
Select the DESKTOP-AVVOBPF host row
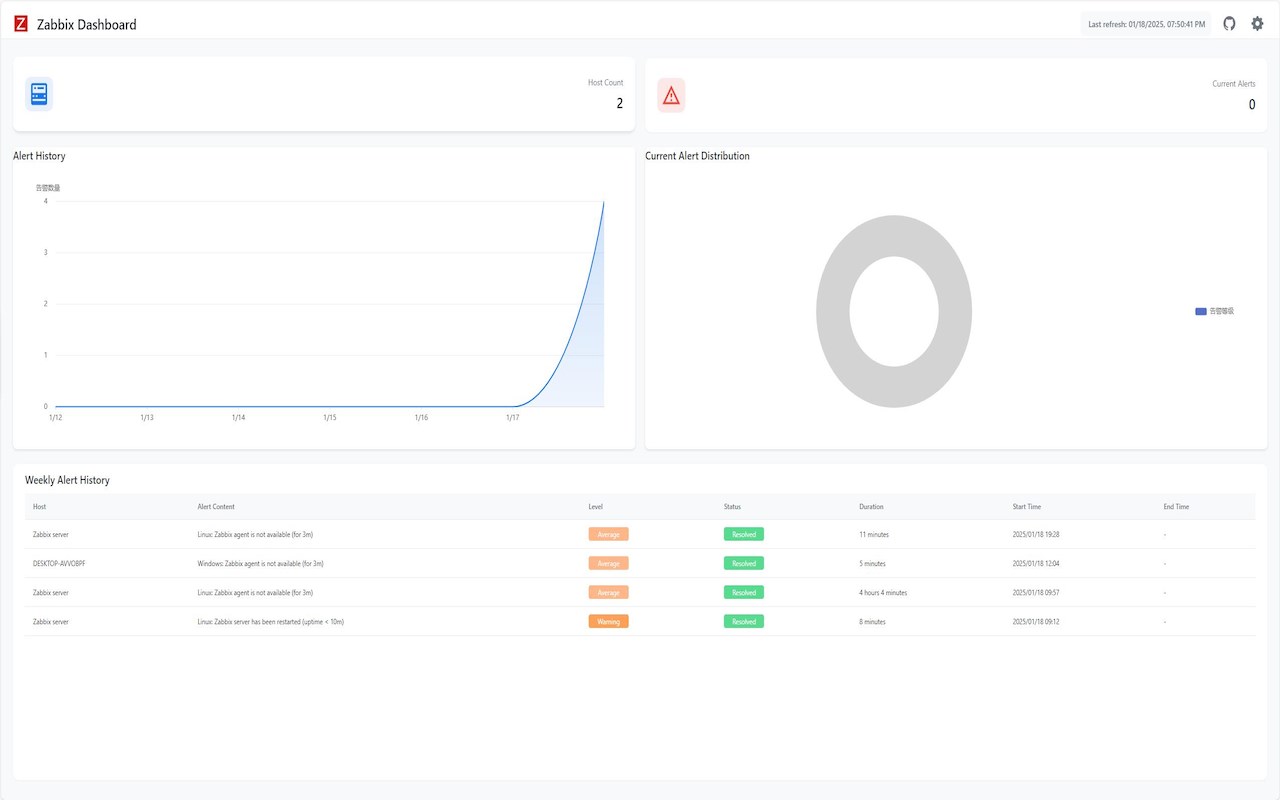[640, 563]
